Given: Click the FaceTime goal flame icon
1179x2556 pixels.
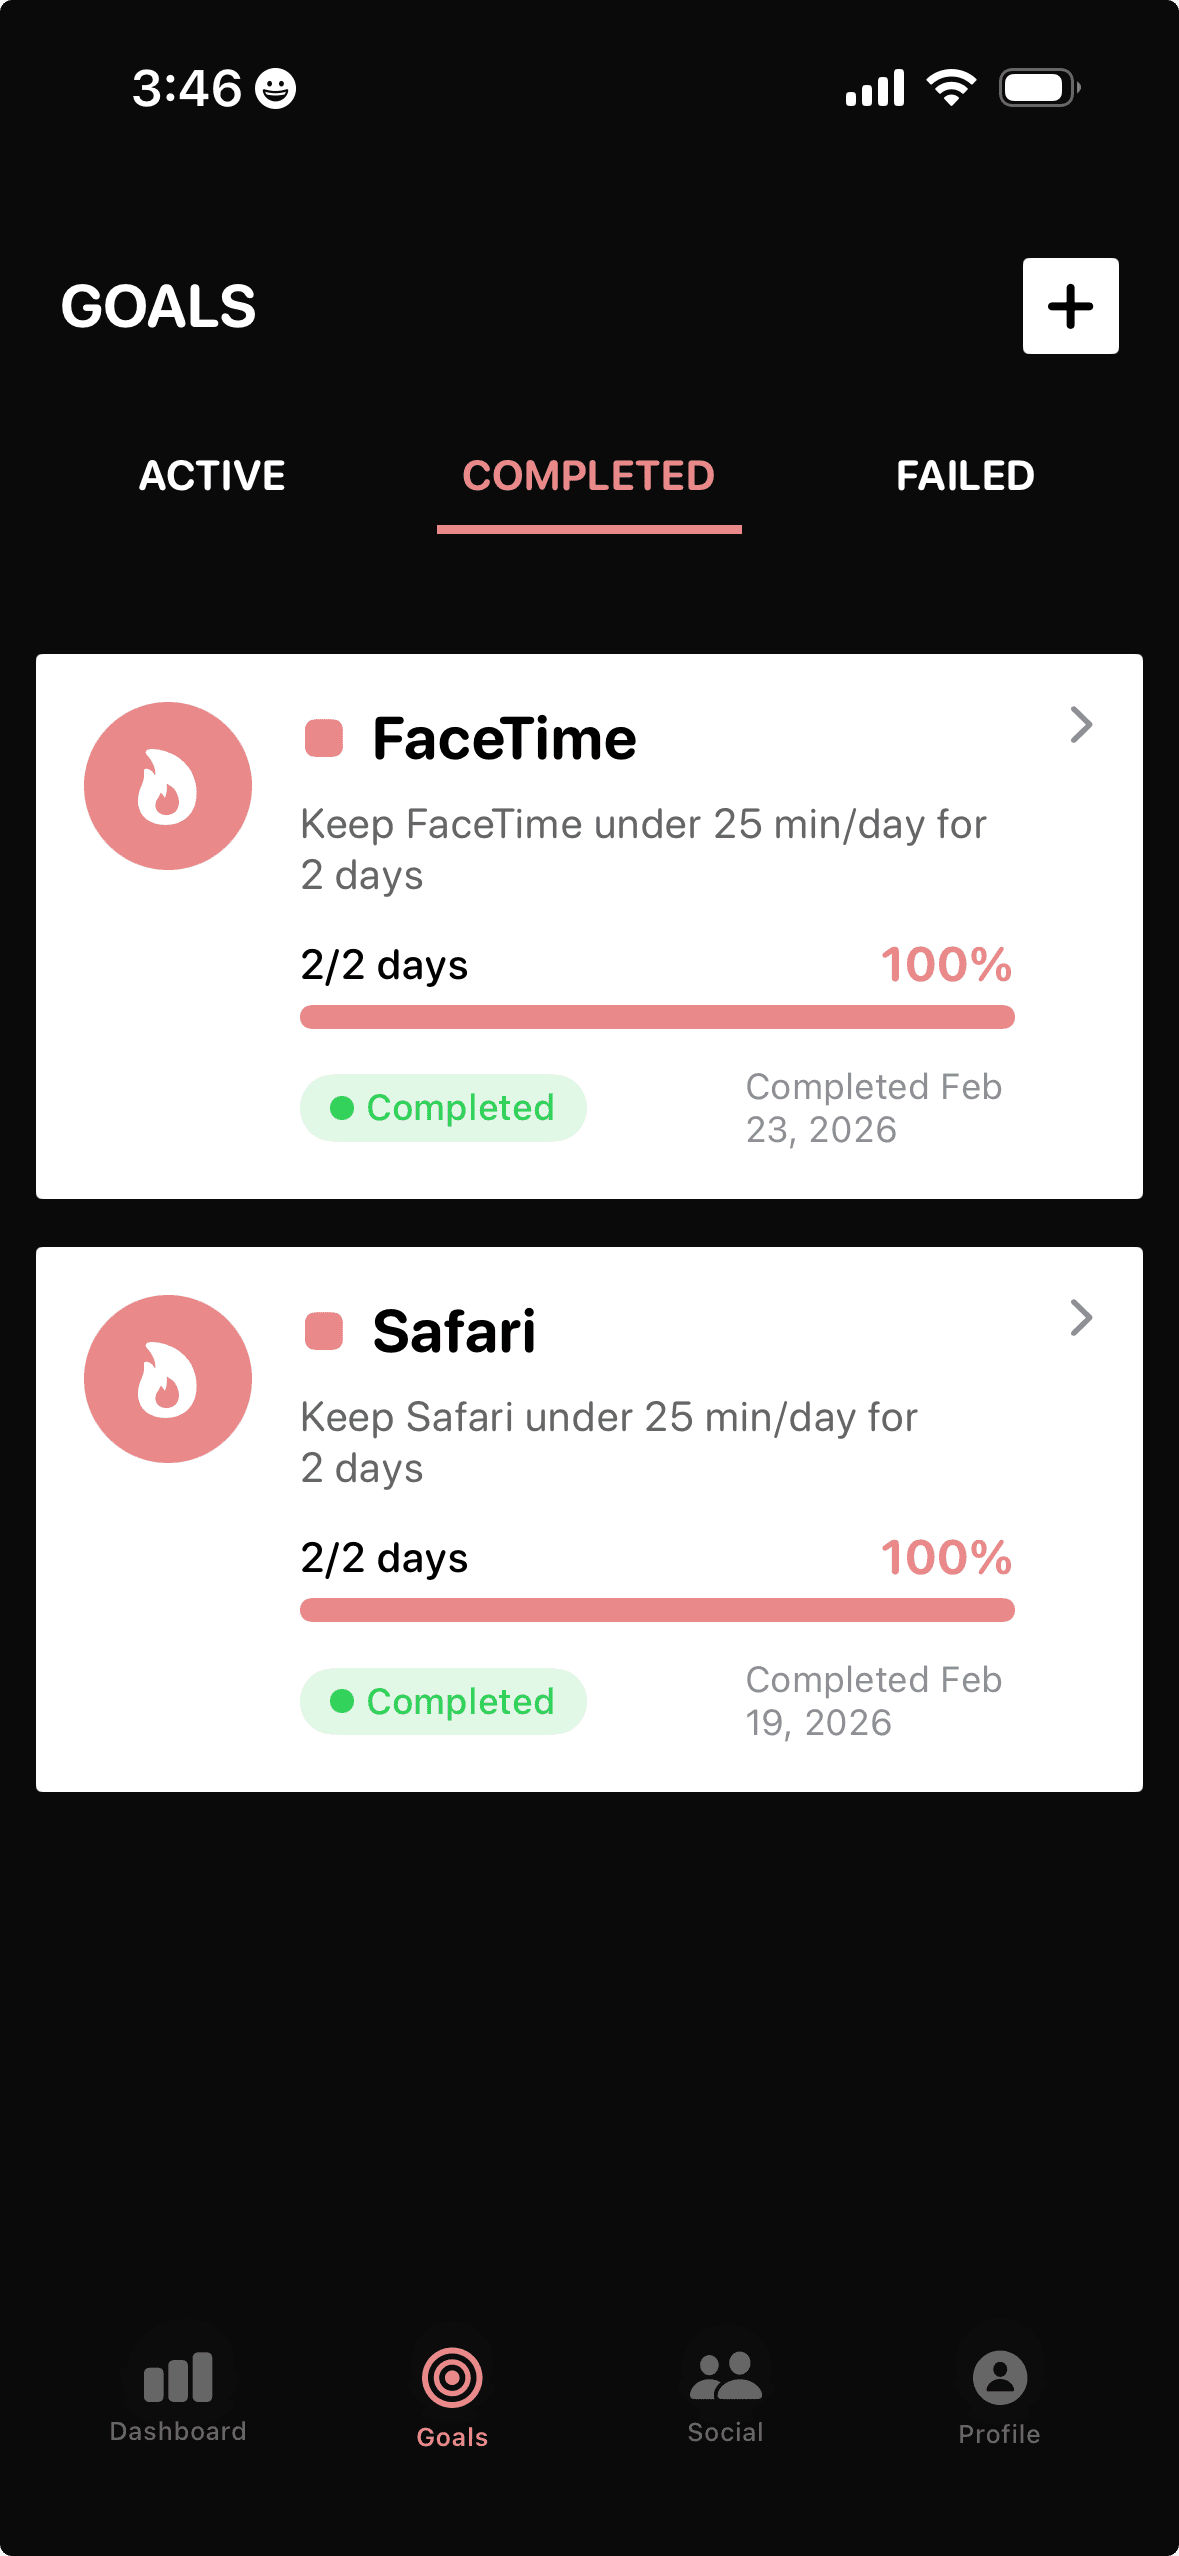Looking at the screenshot, I should 167,785.
